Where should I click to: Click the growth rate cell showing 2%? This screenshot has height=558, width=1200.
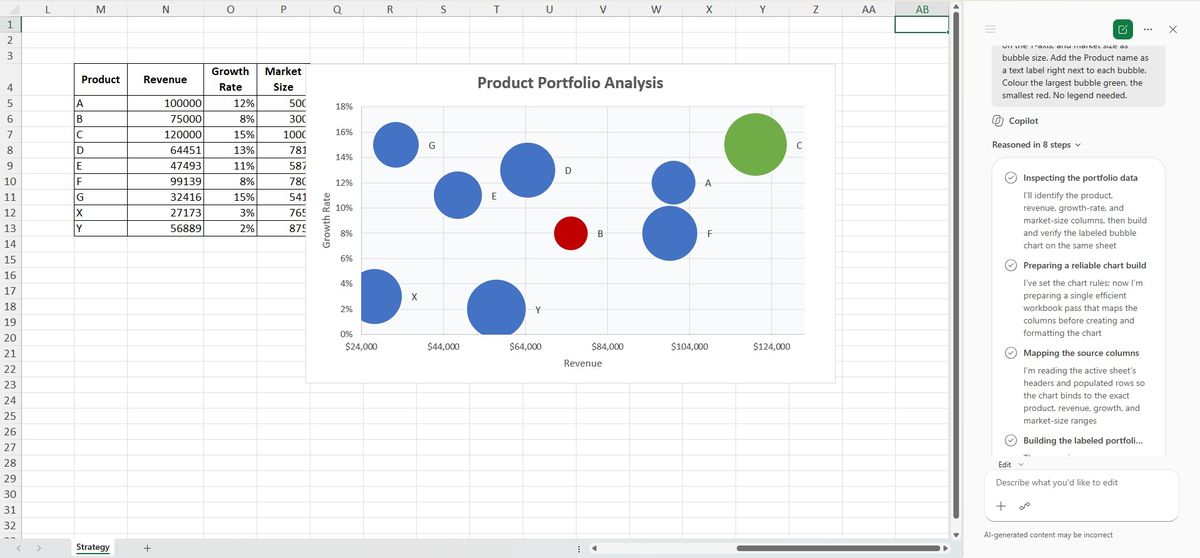(x=230, y=229)
